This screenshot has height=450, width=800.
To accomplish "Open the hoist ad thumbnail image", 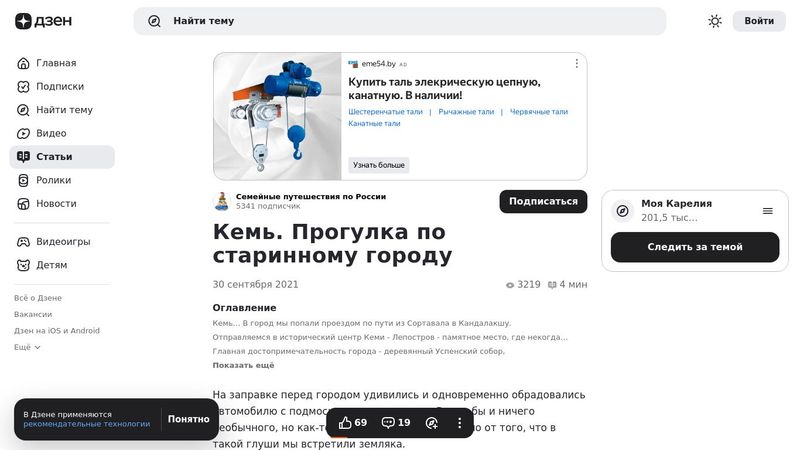I will coord(278,116).
